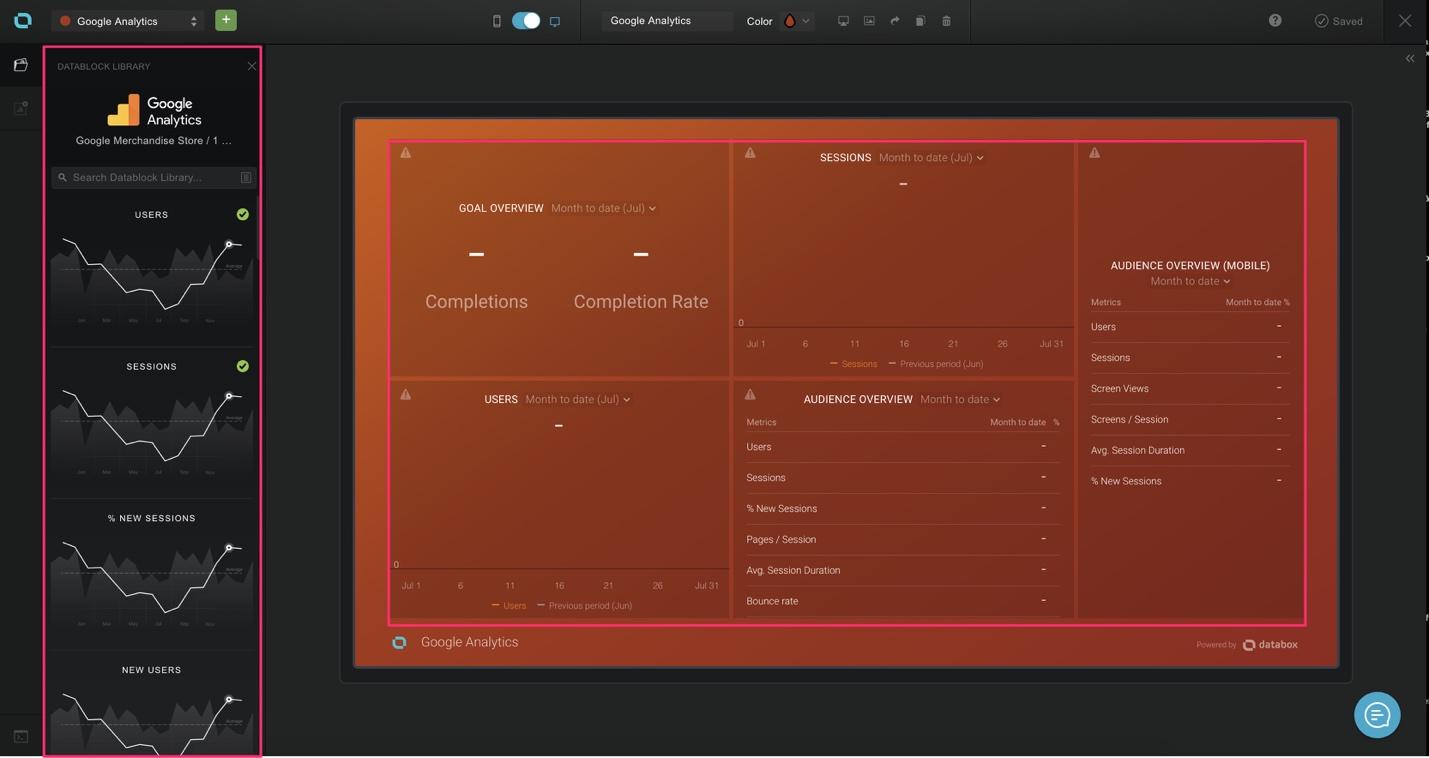Viewport: 1429px width, 758px height.
Task: Click the Databox logo icon
Action: coord(22,20)
